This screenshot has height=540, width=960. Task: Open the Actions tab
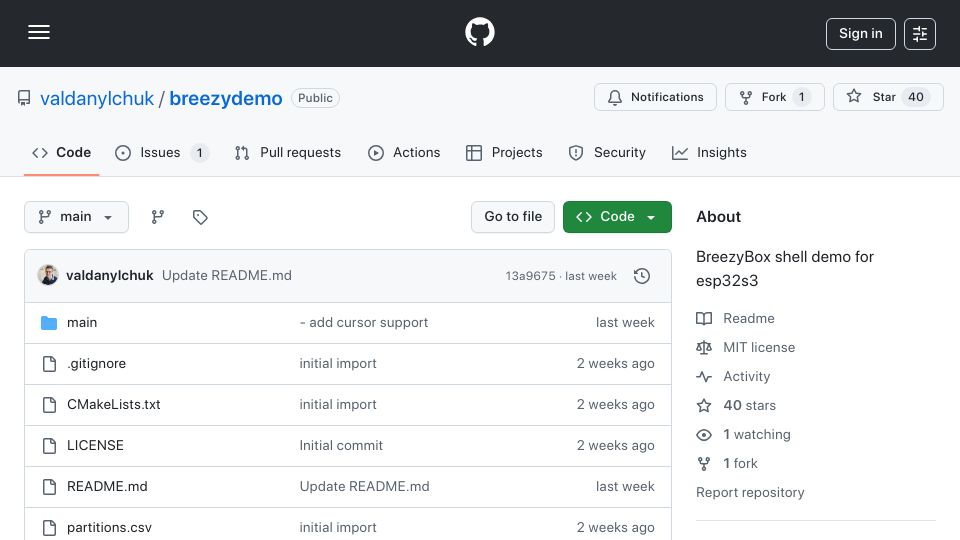(x=404, y=152)
